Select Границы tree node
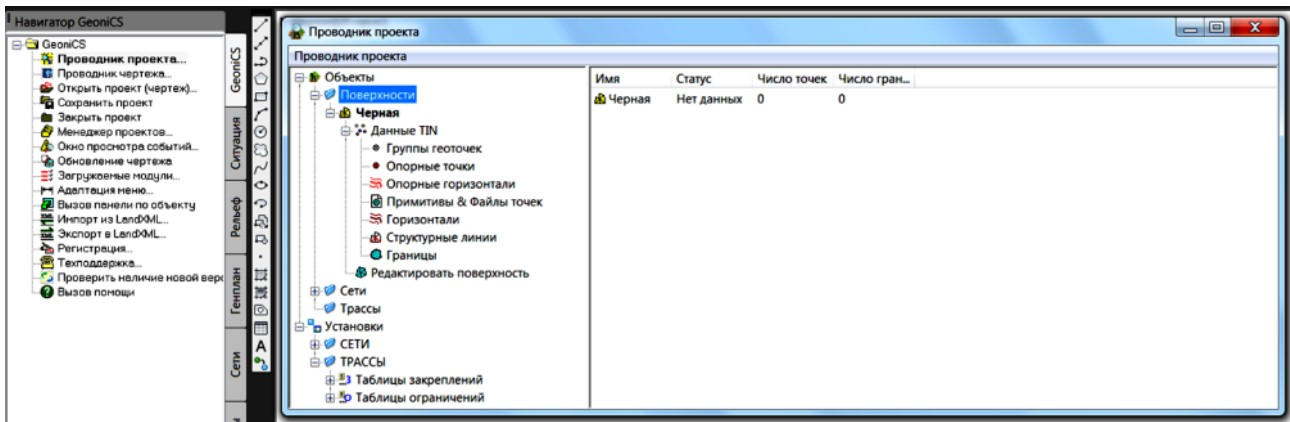The height and width of the screenshot is (422, 1290). point(411,256)
